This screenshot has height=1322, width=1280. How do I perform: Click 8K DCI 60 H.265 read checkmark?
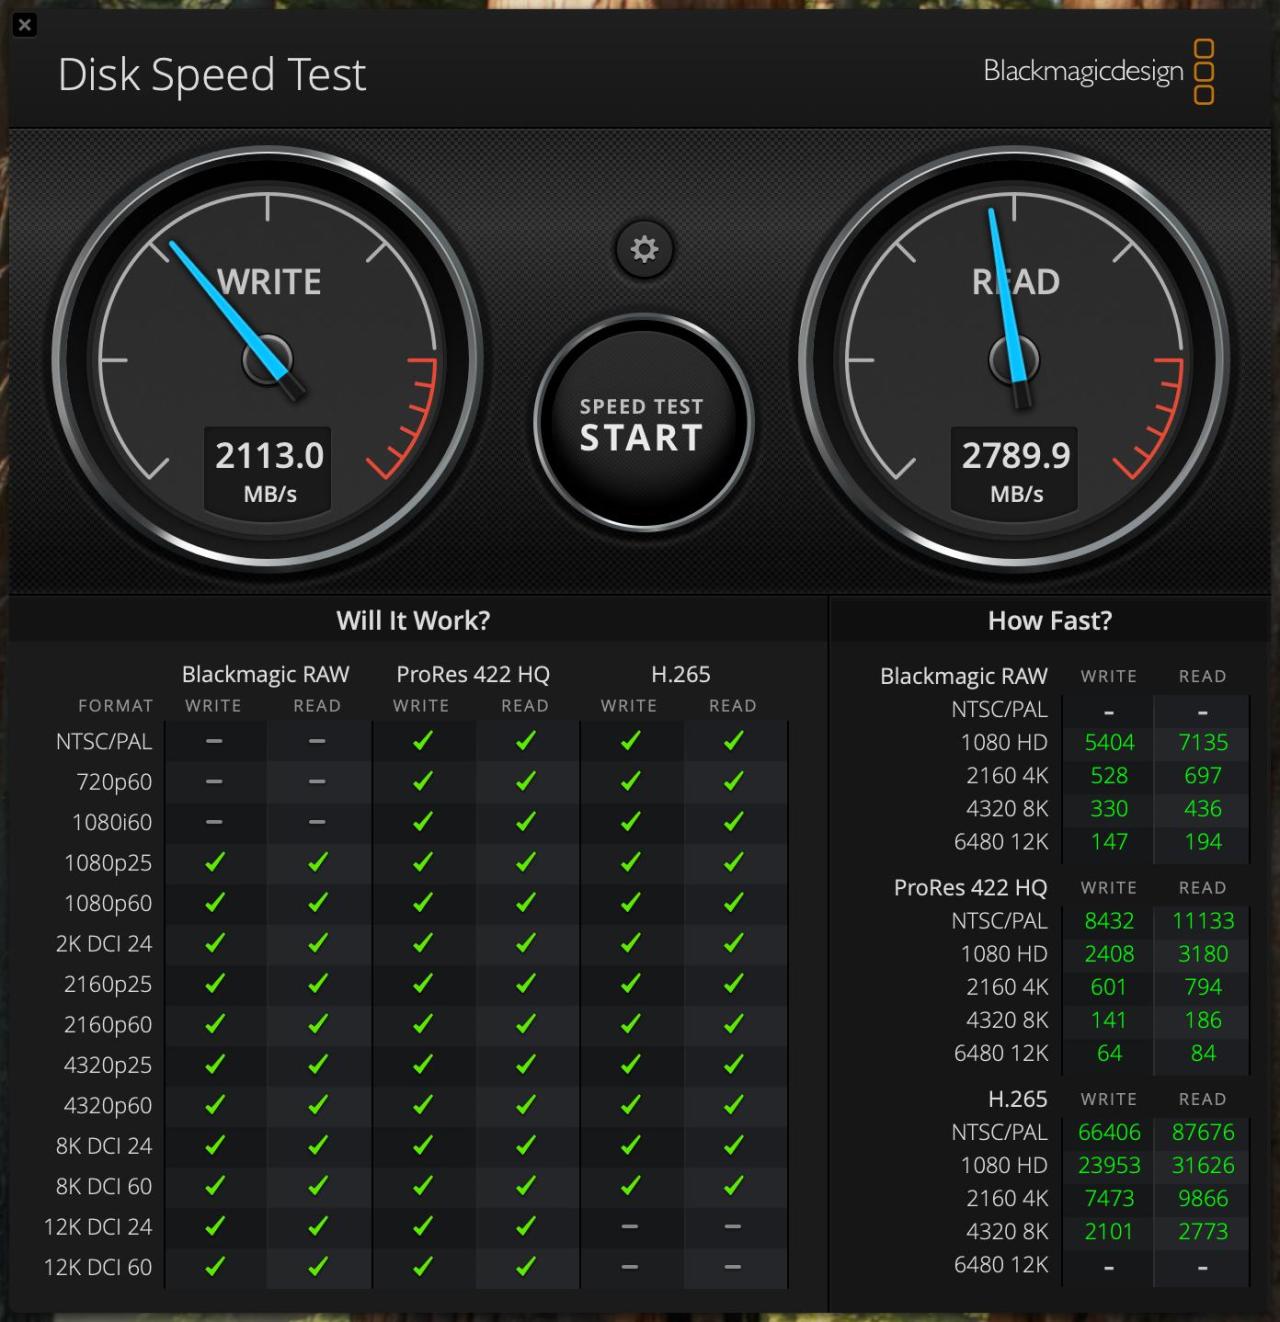tap(734, 1186)
